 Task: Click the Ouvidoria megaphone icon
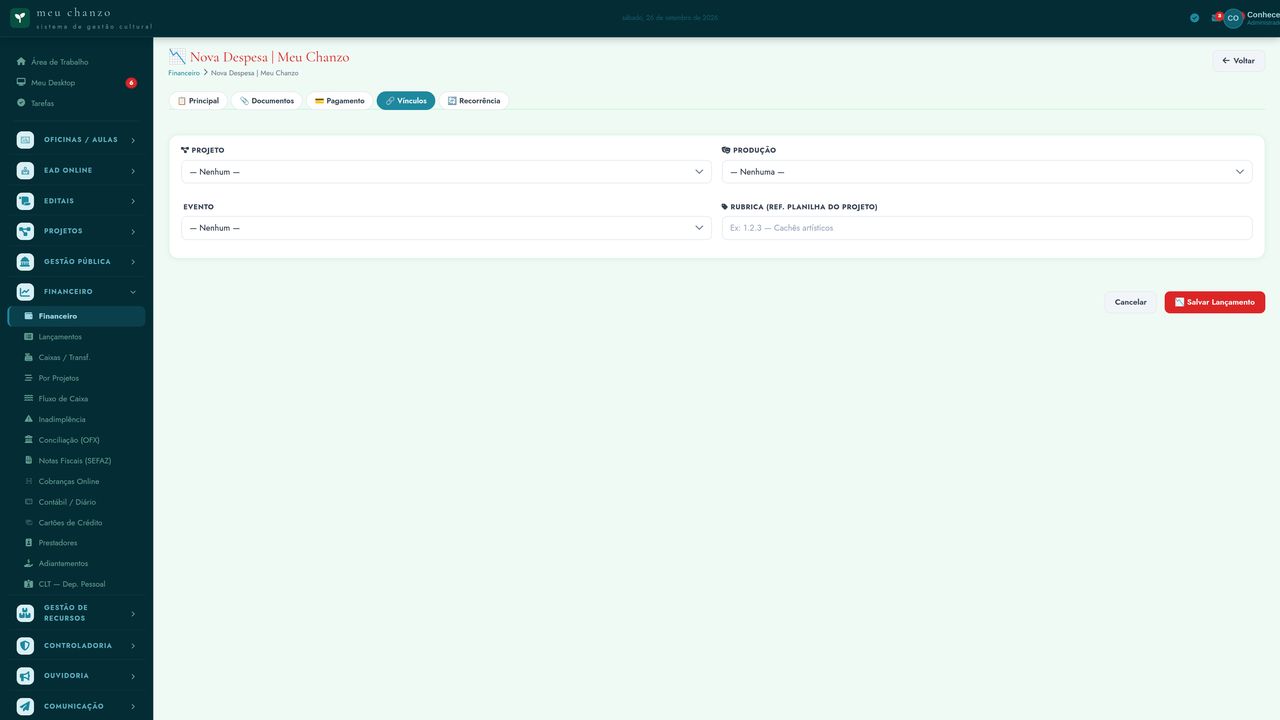[x=25, y=676]
